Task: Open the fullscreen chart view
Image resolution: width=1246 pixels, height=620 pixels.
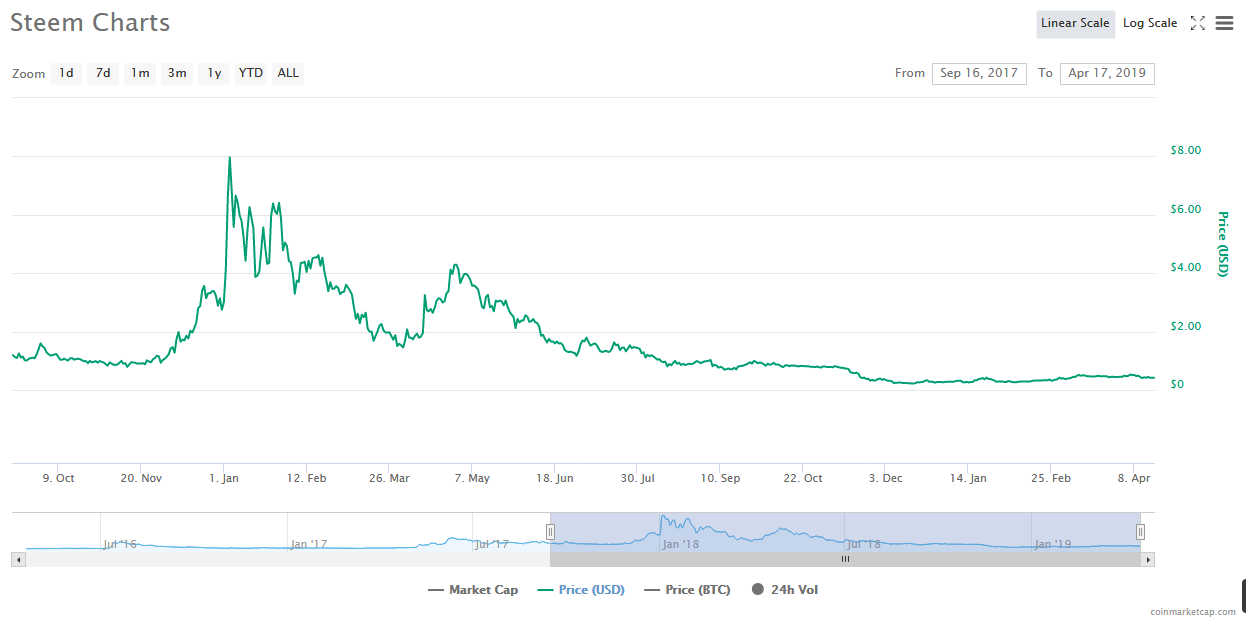Action: click(1198, 22)
